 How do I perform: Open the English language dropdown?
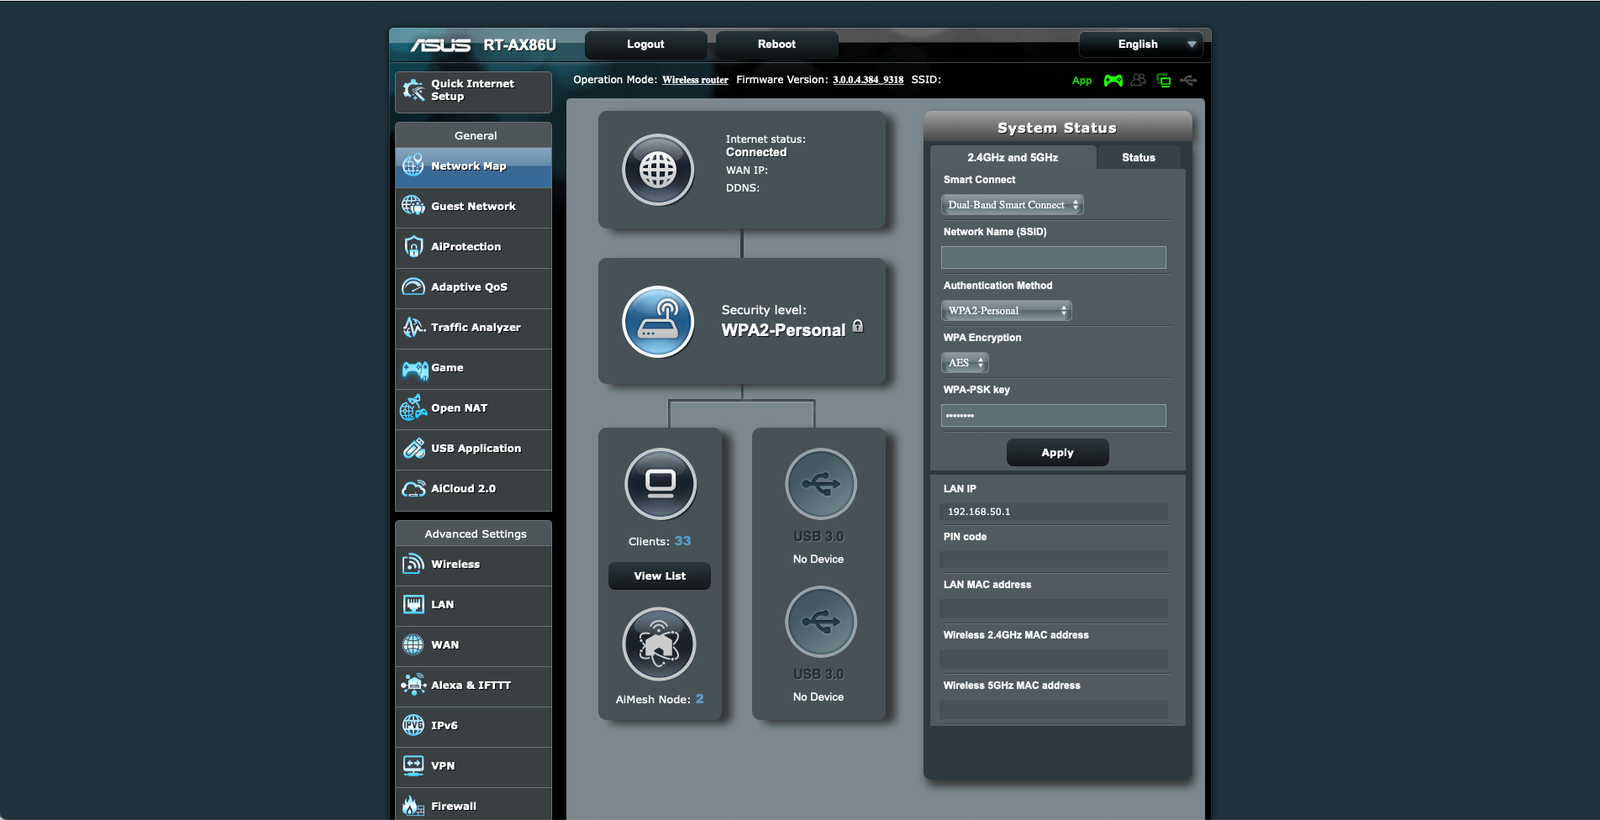pyautogui.click(x=1140, y=44)
